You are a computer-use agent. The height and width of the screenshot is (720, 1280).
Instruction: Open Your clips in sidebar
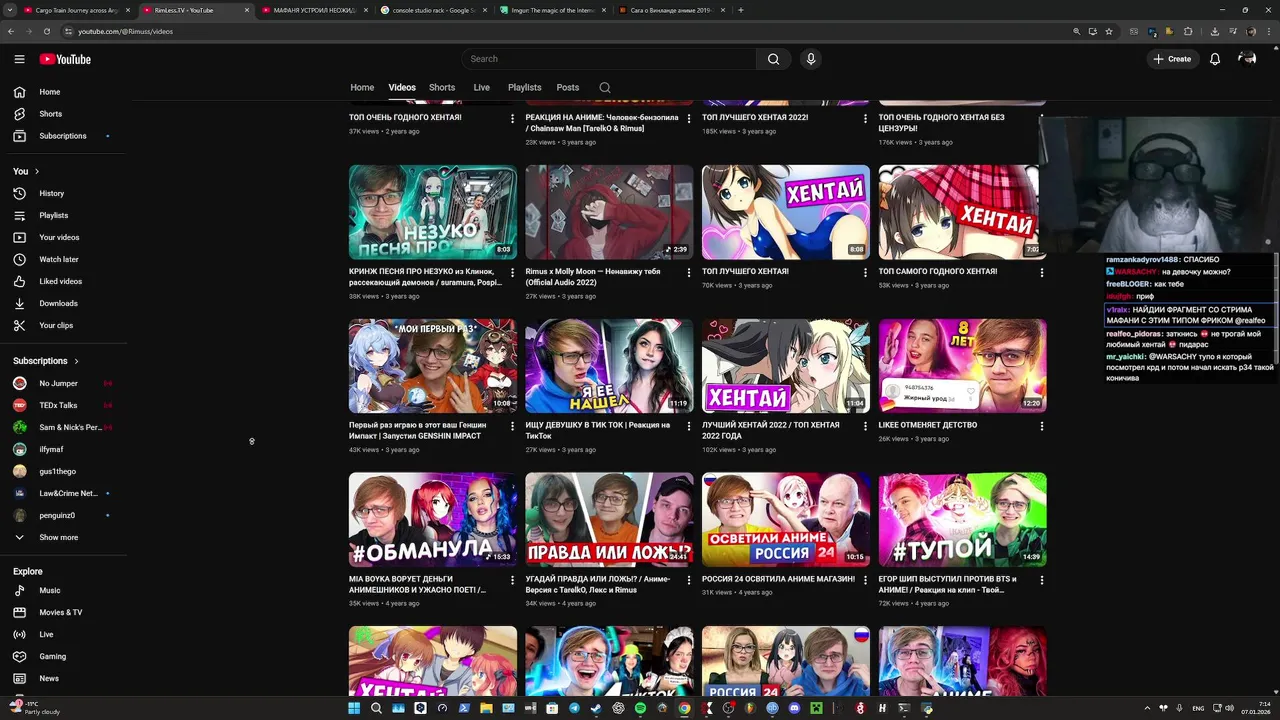pyautogui.click(x=64, y=325)
